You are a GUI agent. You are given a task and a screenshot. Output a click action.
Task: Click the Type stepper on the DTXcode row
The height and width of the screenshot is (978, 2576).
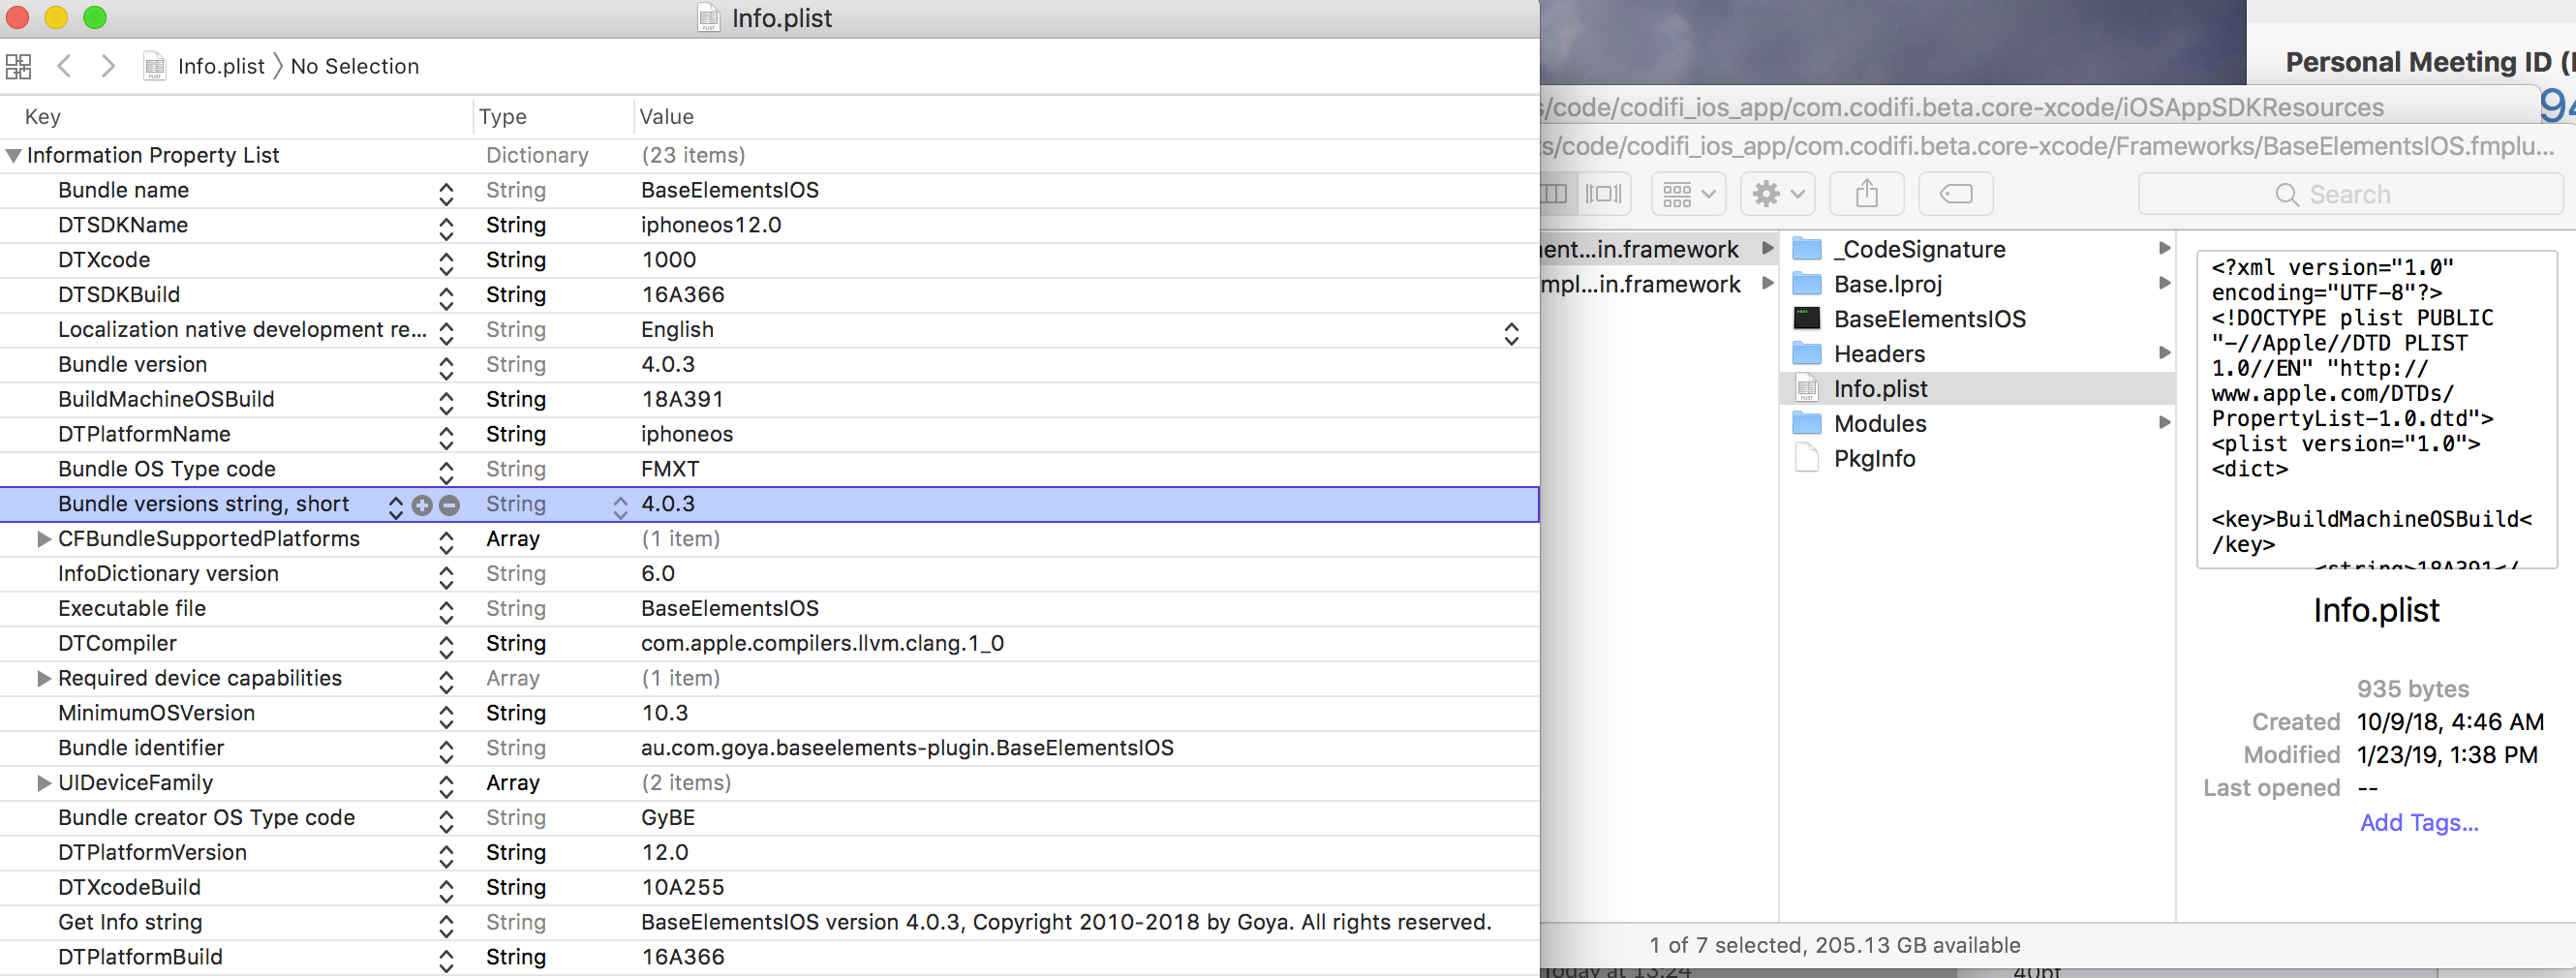pyautogui.click(x=447, y=261)
